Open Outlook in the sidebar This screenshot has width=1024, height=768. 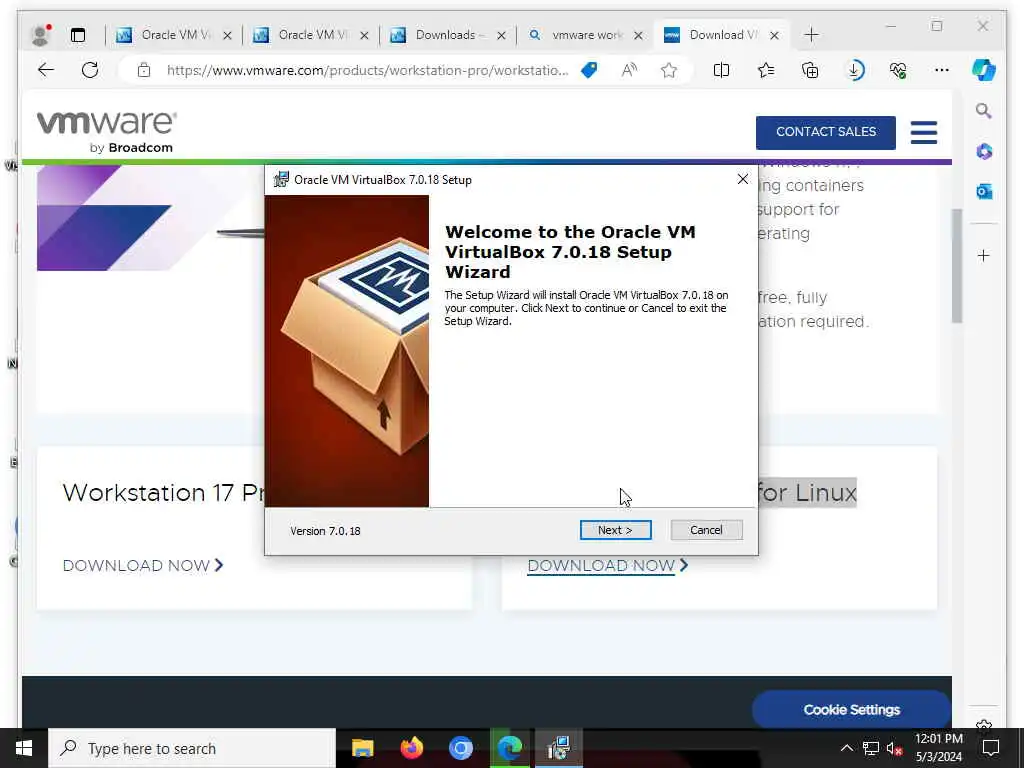click(984, 191)
